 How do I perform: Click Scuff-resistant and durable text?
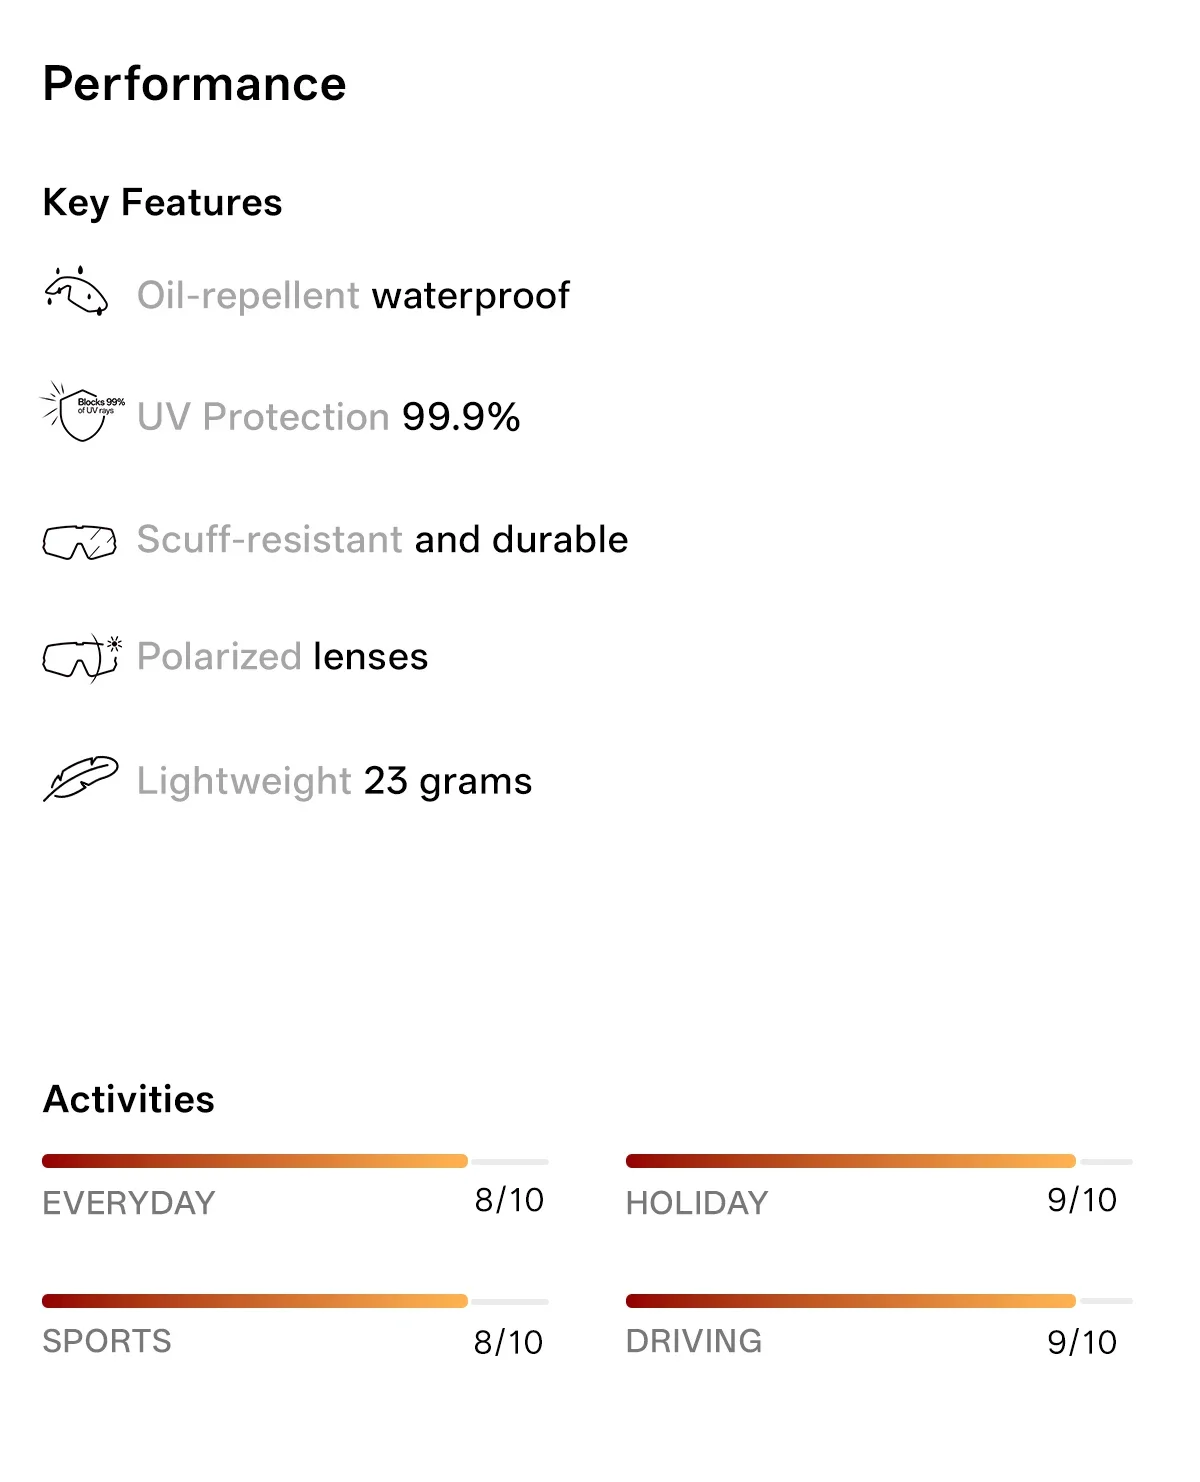[x=383, y=539]
